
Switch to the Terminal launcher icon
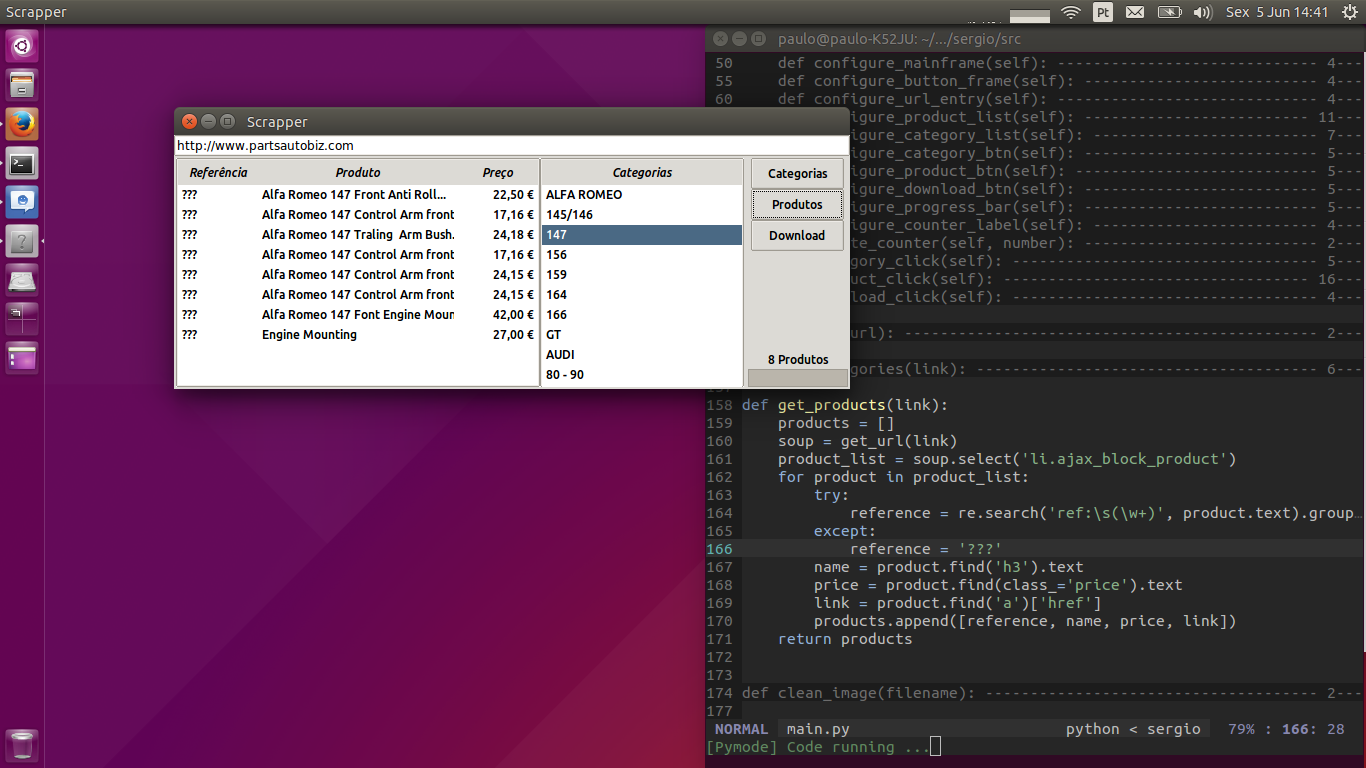22,163
